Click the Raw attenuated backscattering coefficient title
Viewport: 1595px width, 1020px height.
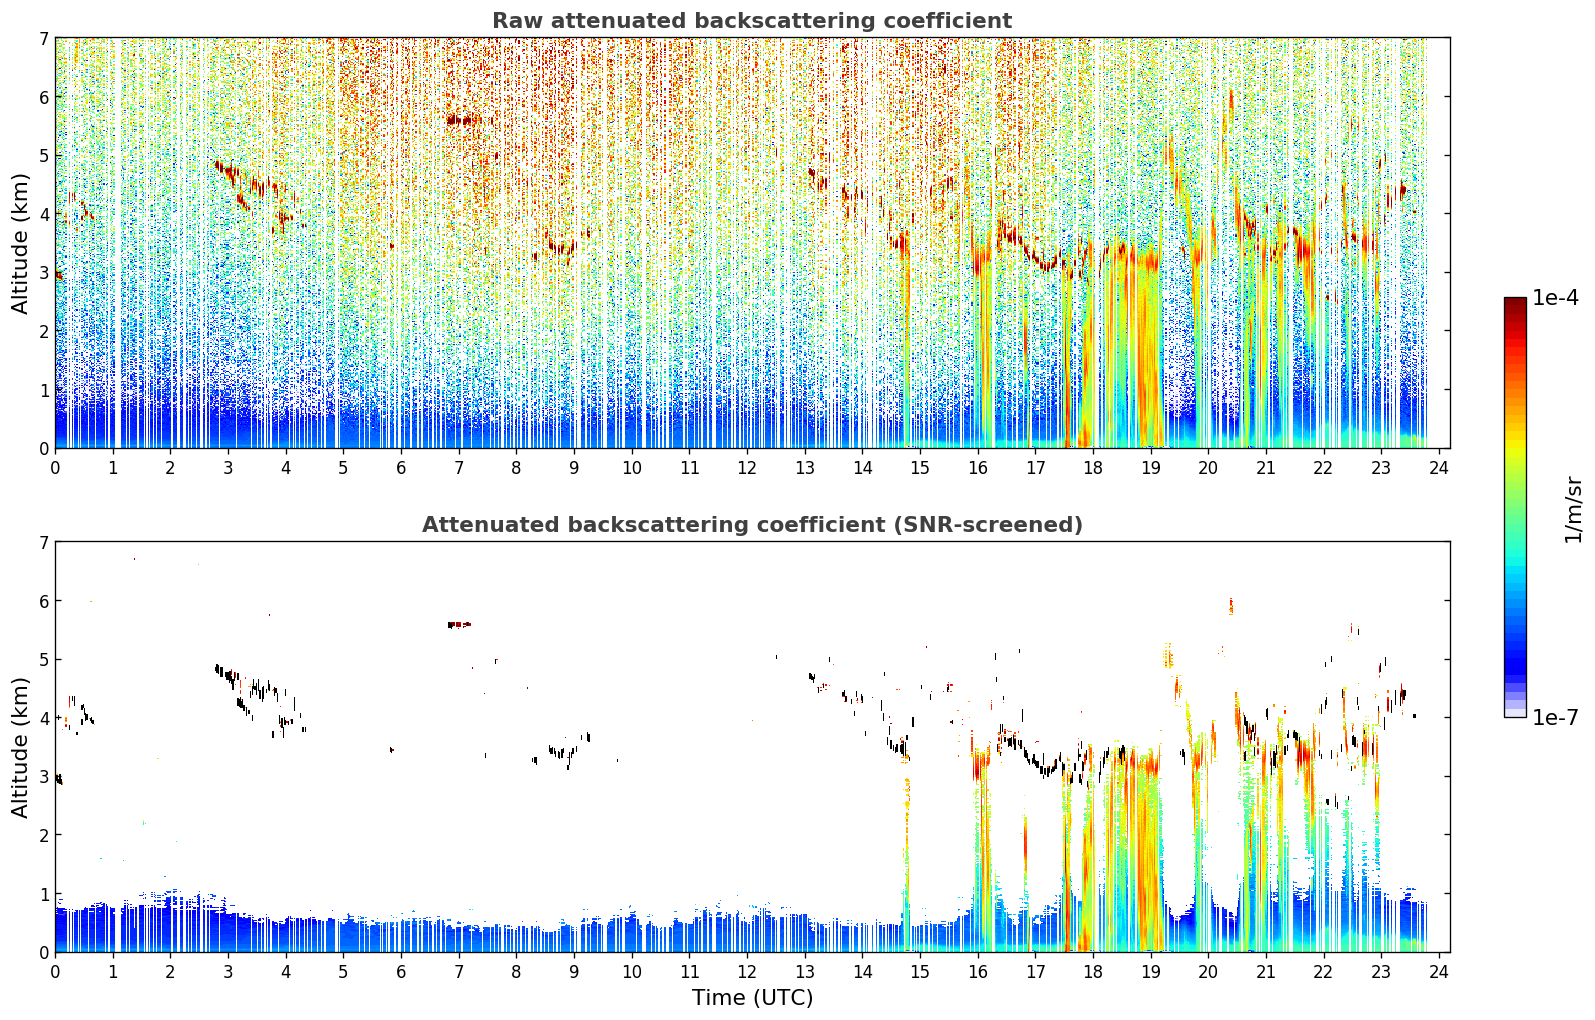[752, 21]
